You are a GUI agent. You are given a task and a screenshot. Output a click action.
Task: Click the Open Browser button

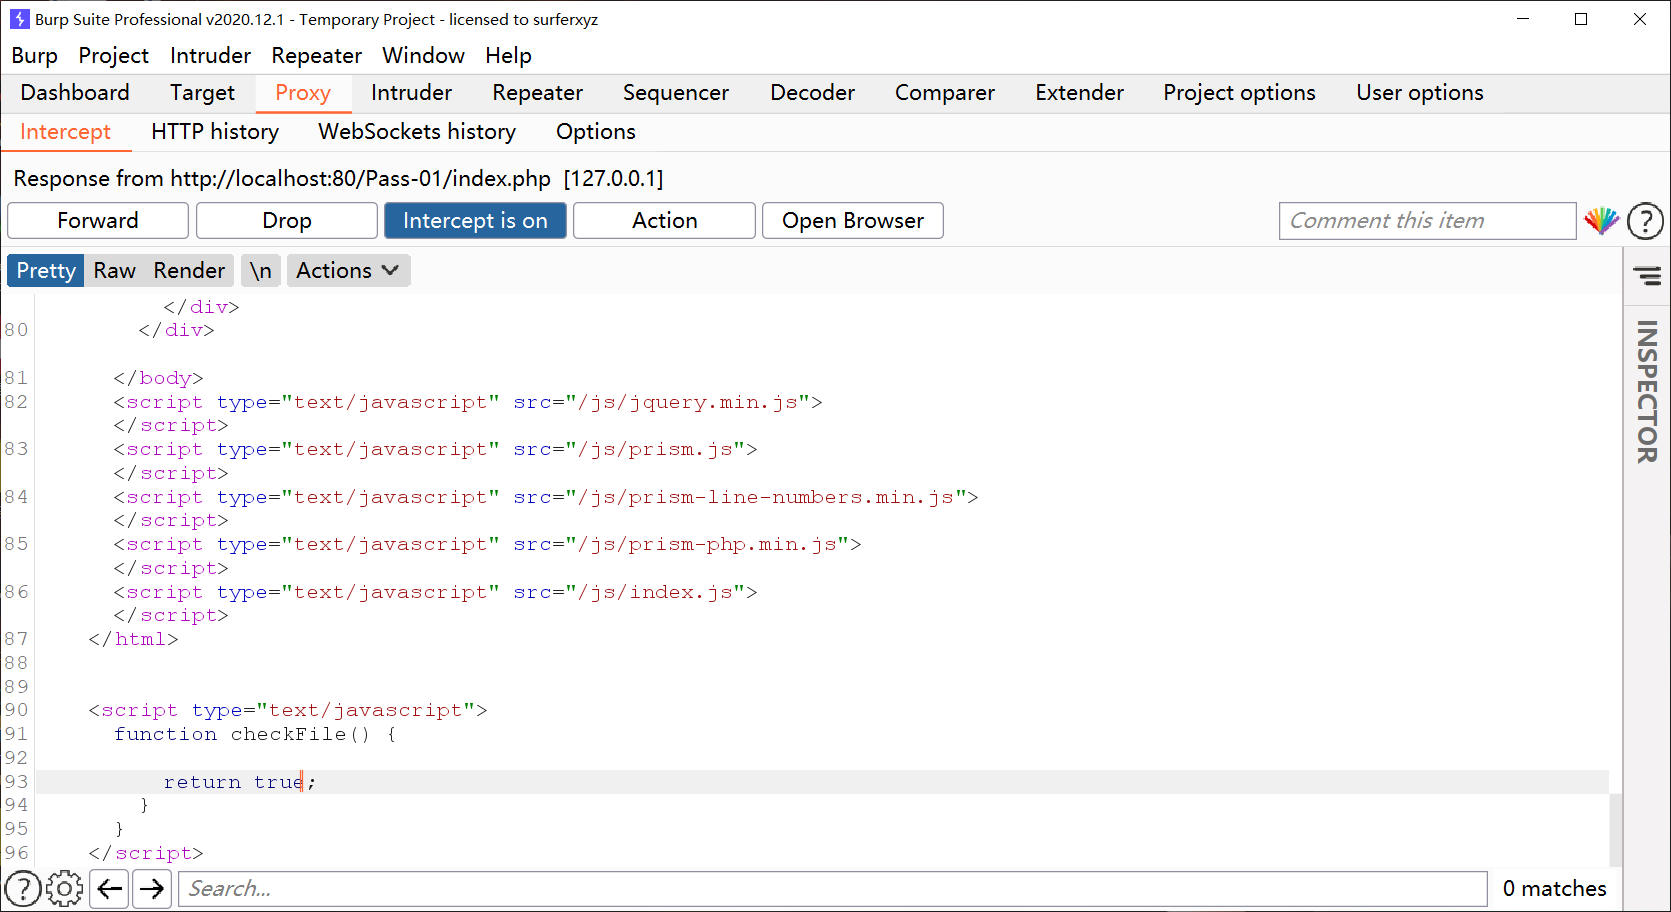[x=853, y=221]
